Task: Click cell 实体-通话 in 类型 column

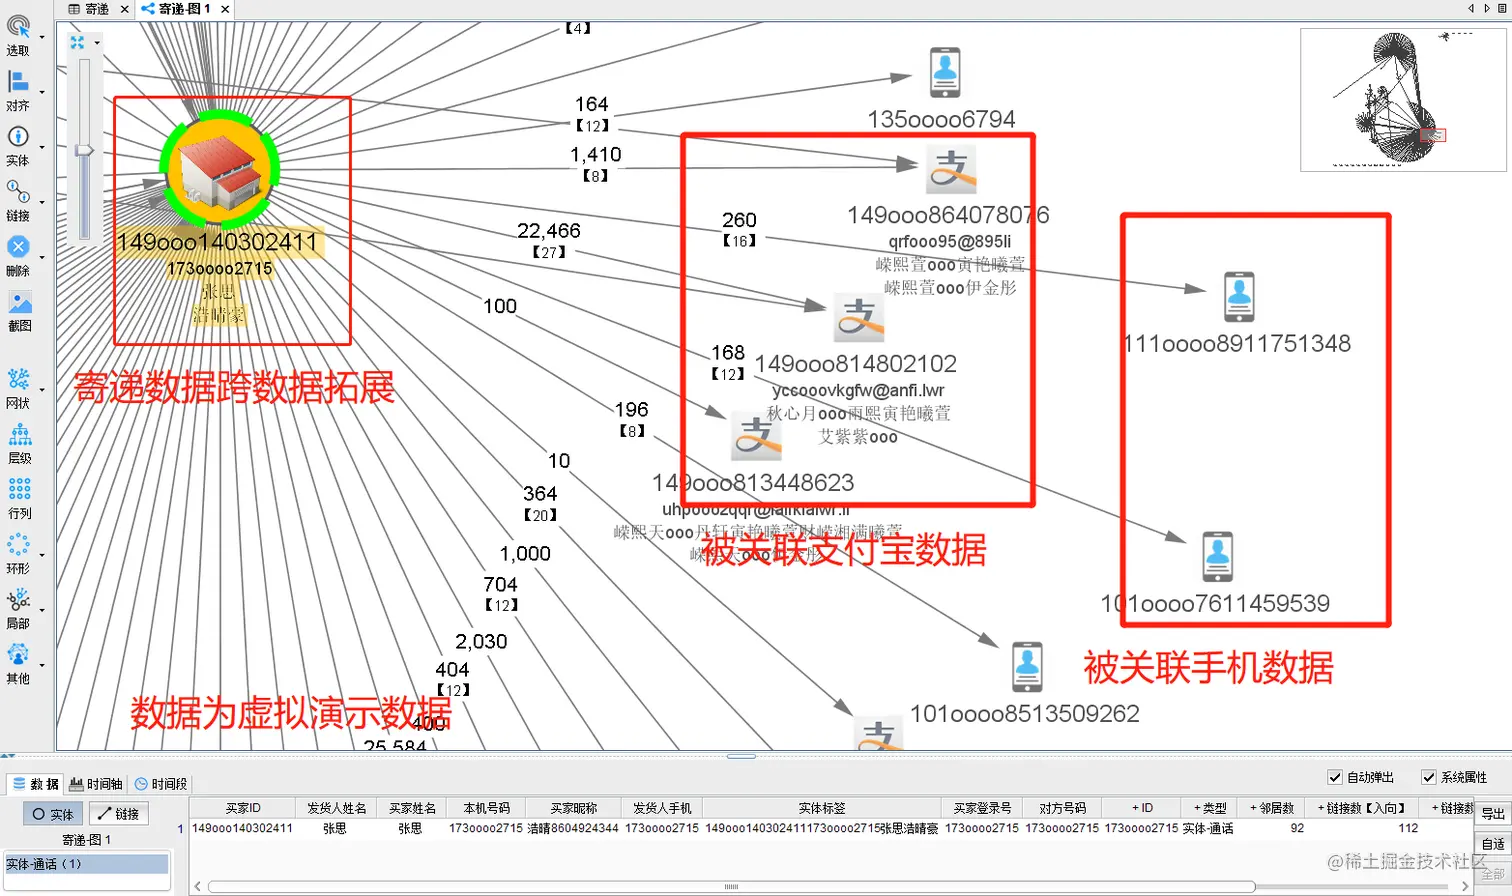Action: tap(1208, 828)
